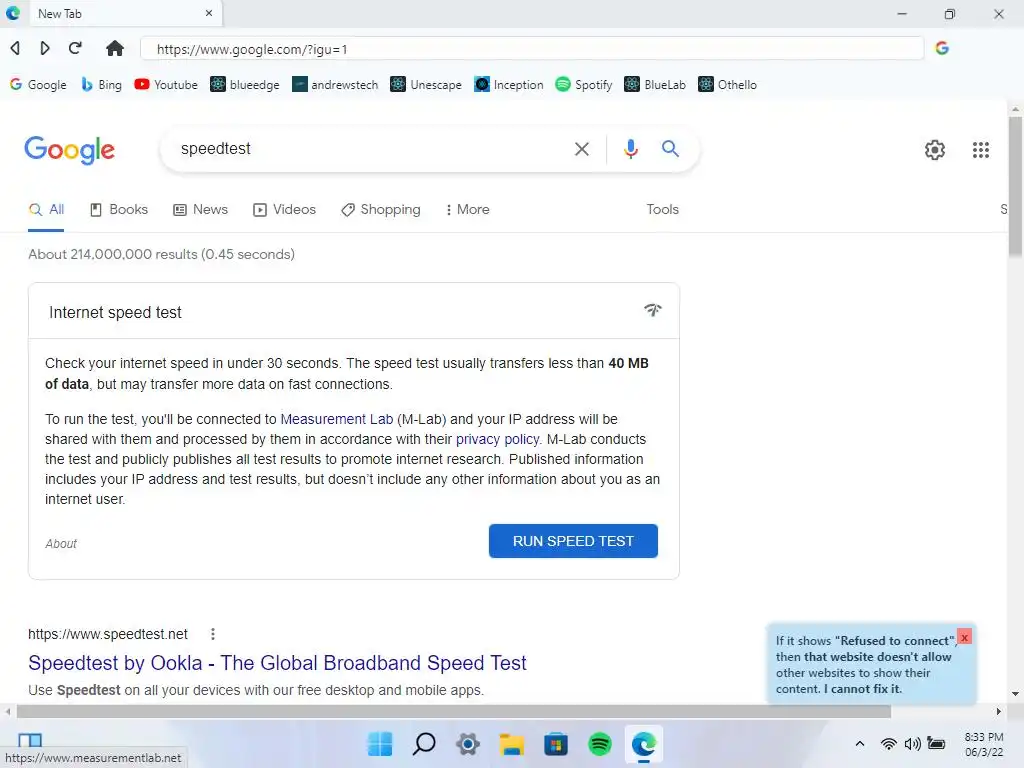Switch to Shopping results tab
Screen dimensions: 1024x768
[381, 210]
